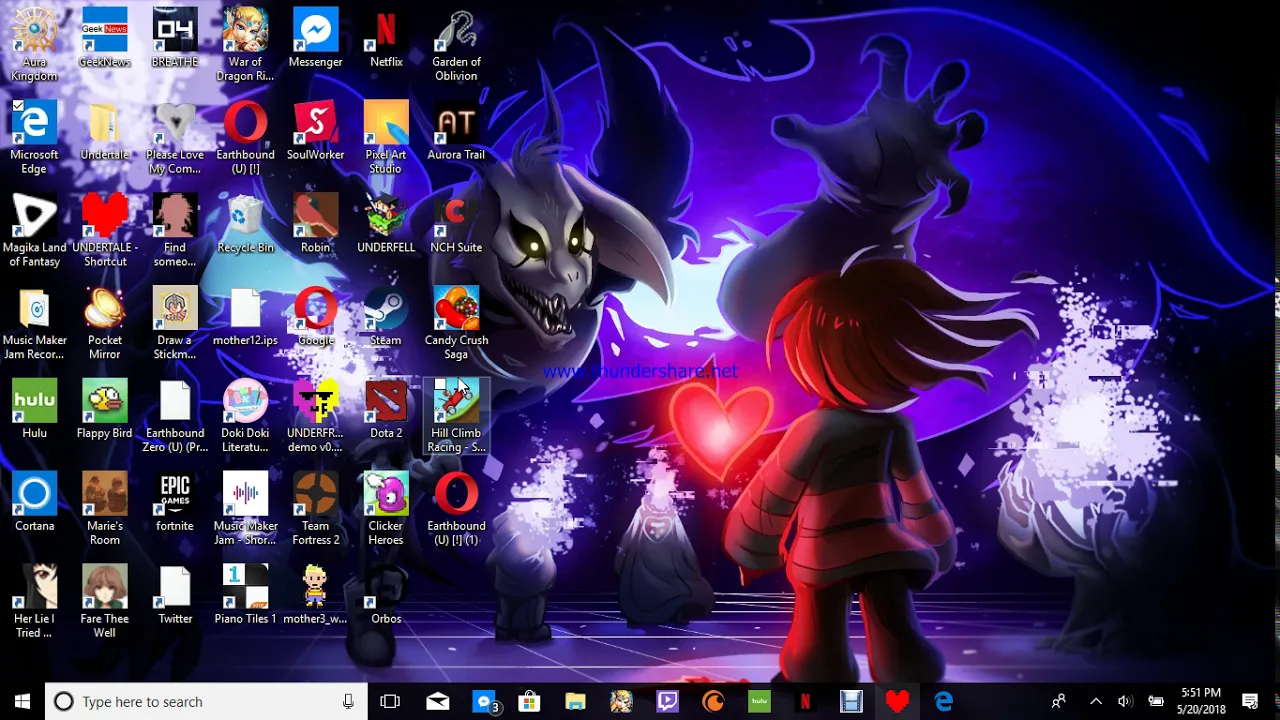The height and width of the screenshot is (720, 1280).
Task: Select NCH Suite desktop shortcut
Action: (456, 224)
